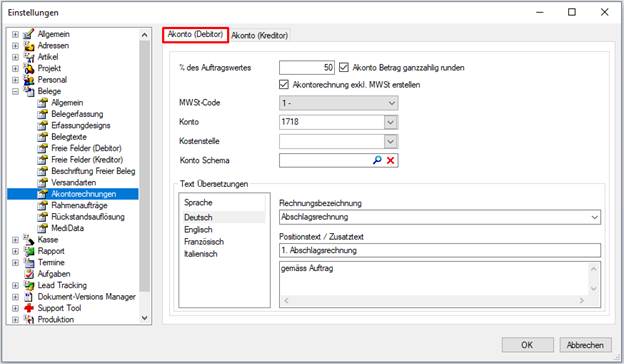Expand the Personal tree node

click(15, 80)
